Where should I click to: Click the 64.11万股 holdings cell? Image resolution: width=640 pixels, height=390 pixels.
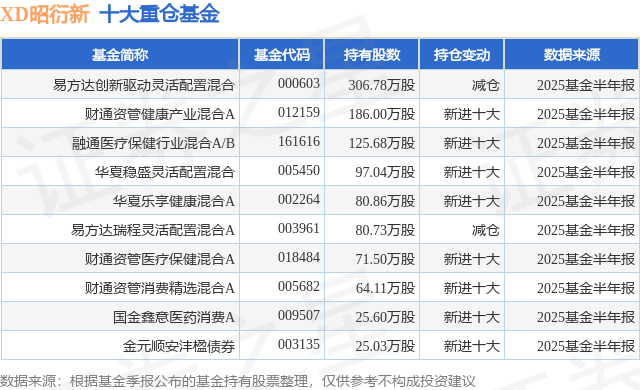coord(385,288)
